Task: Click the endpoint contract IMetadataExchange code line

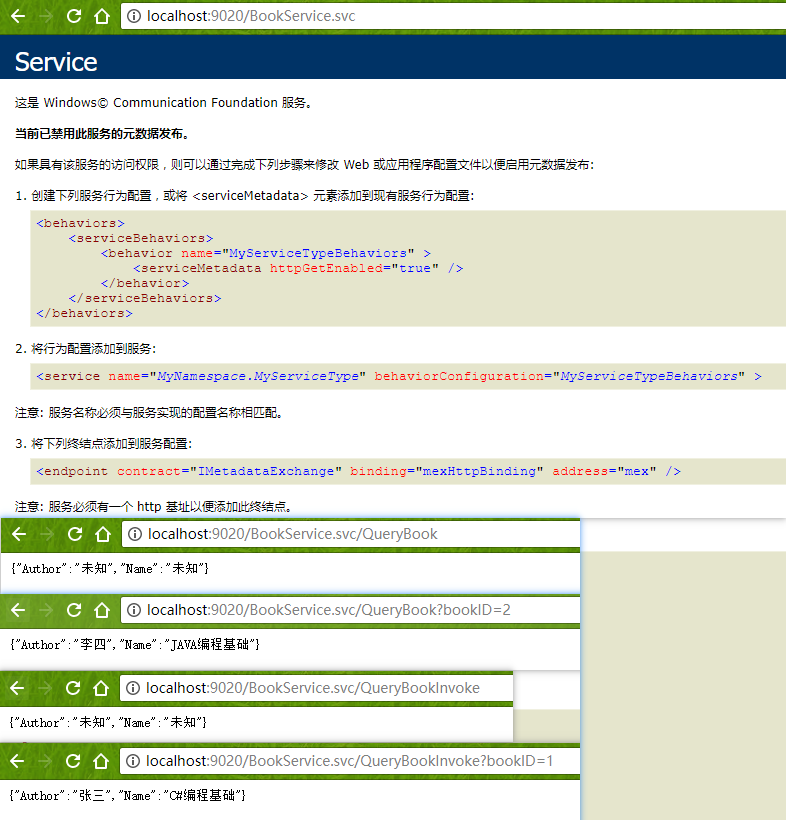Action: pyautogui.click(x=358, y=471)
